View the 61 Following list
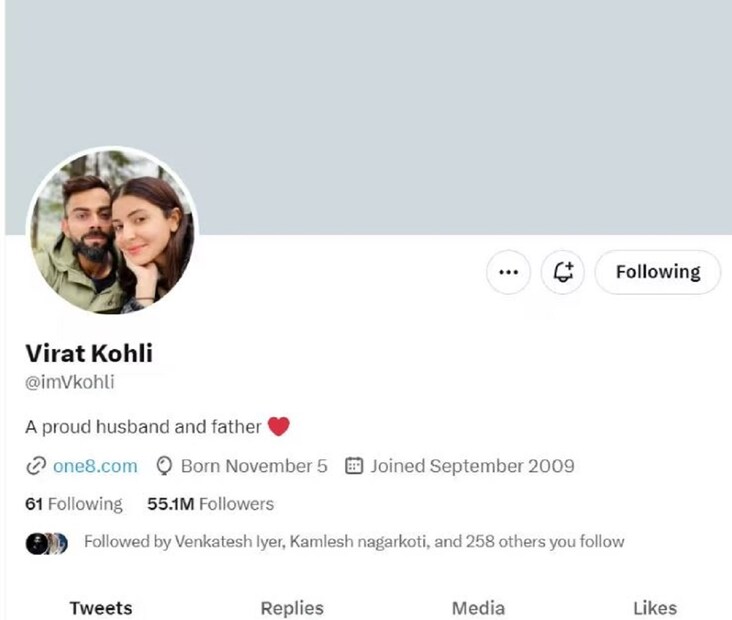Viewport: 732px width, 620px height. click(73, 504)
